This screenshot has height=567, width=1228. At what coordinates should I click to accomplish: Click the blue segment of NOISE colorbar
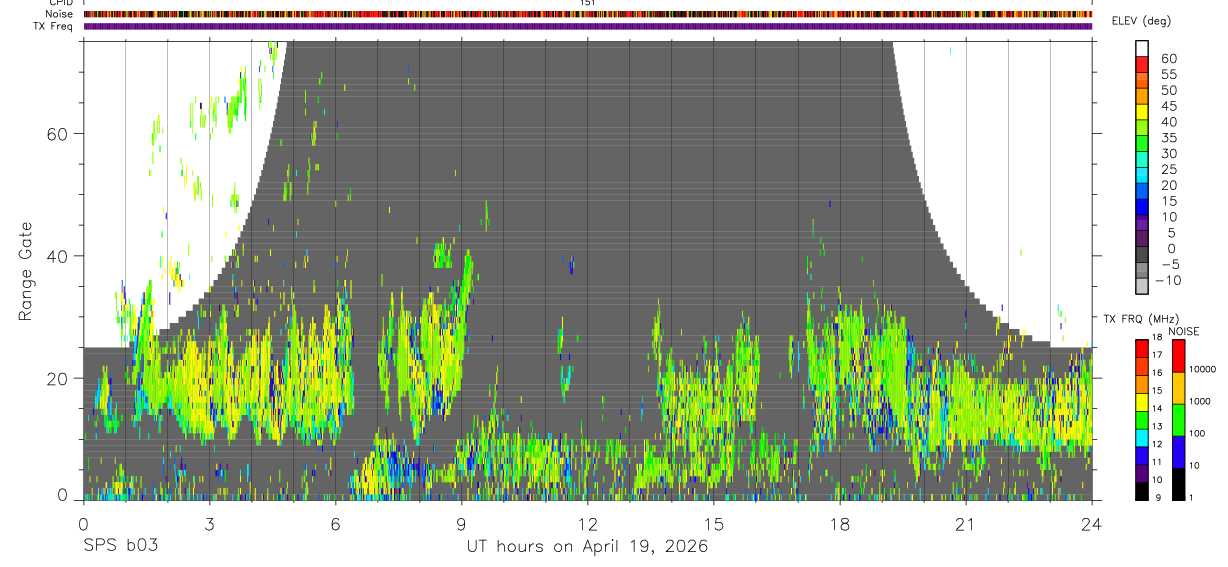click(x=1180, y=452)
